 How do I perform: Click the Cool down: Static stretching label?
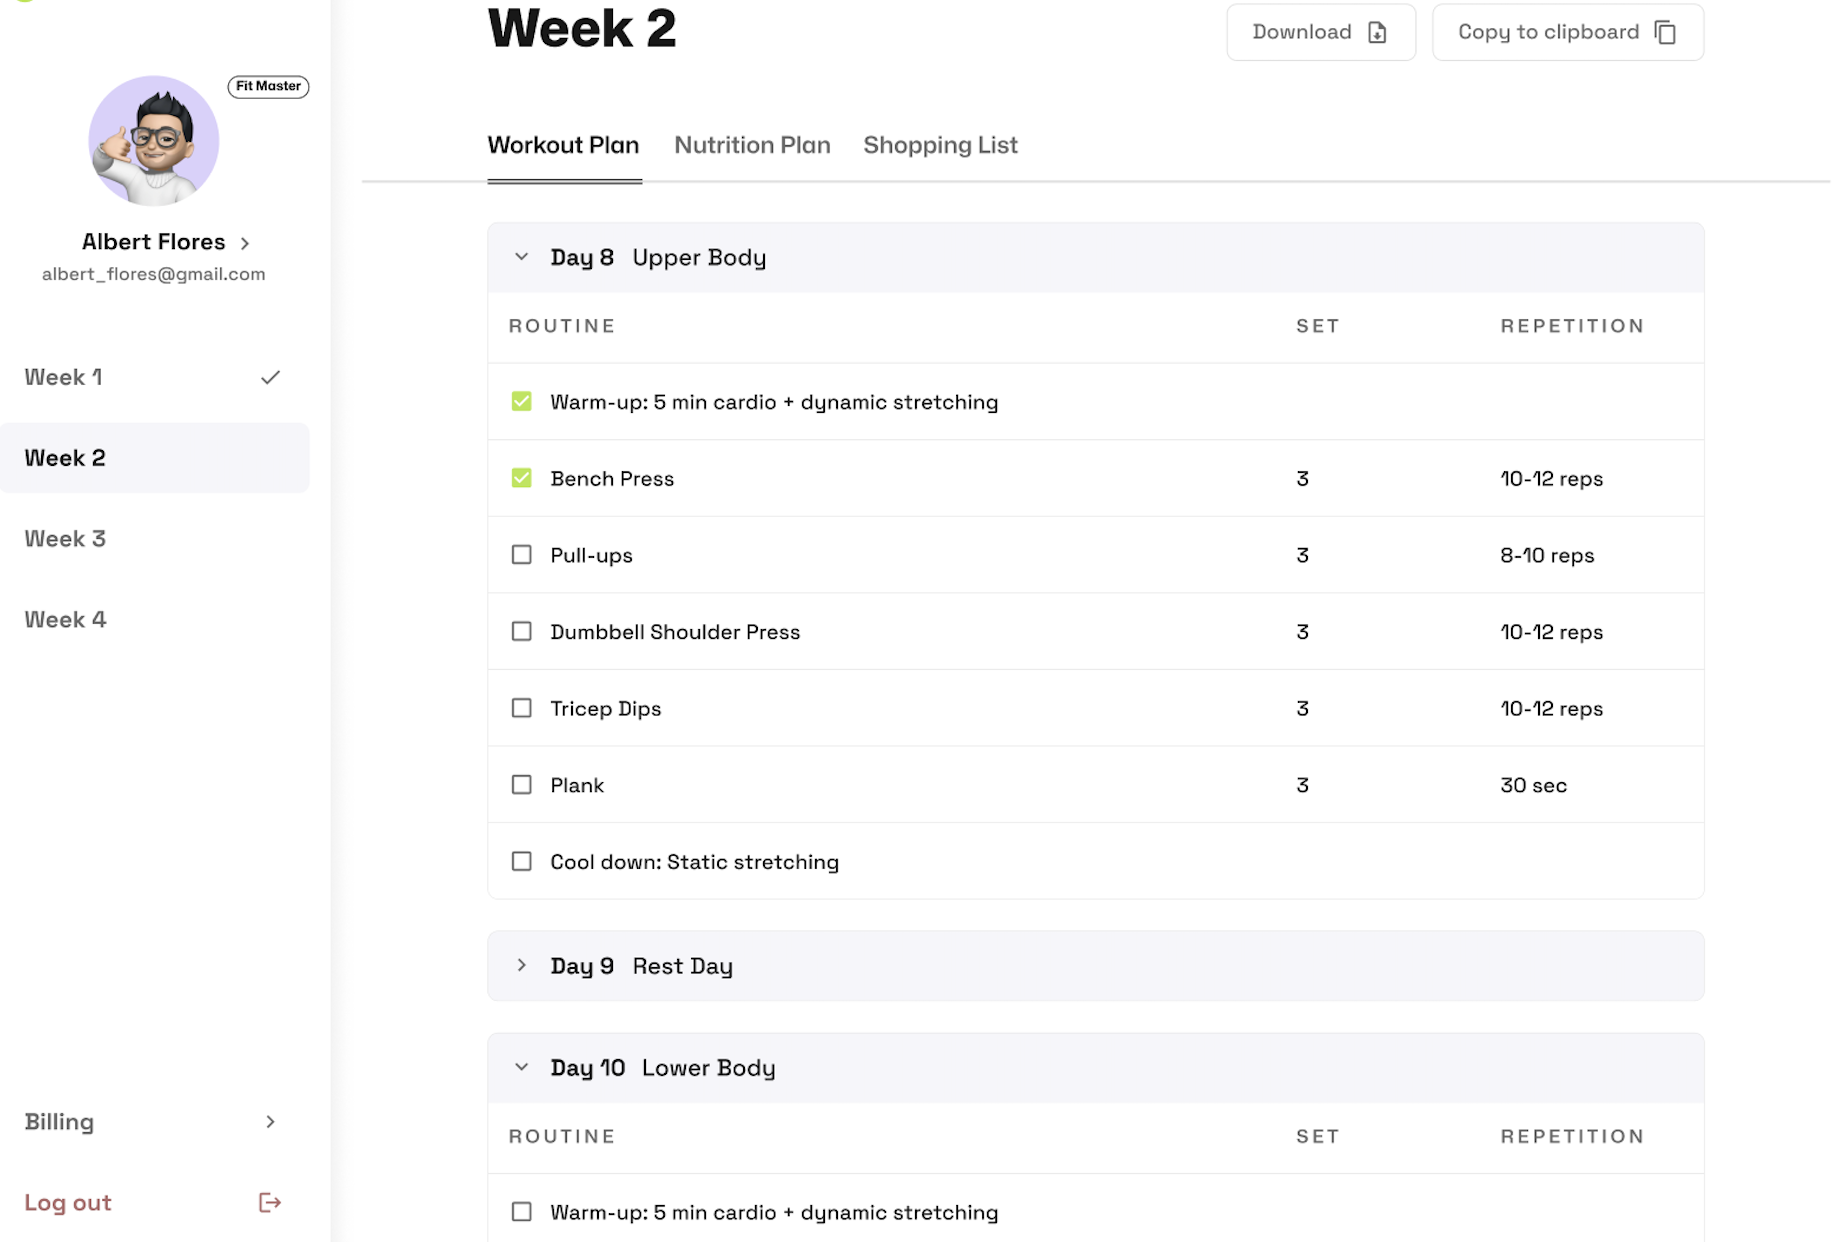pyautogui.click(x=694, y=862)
